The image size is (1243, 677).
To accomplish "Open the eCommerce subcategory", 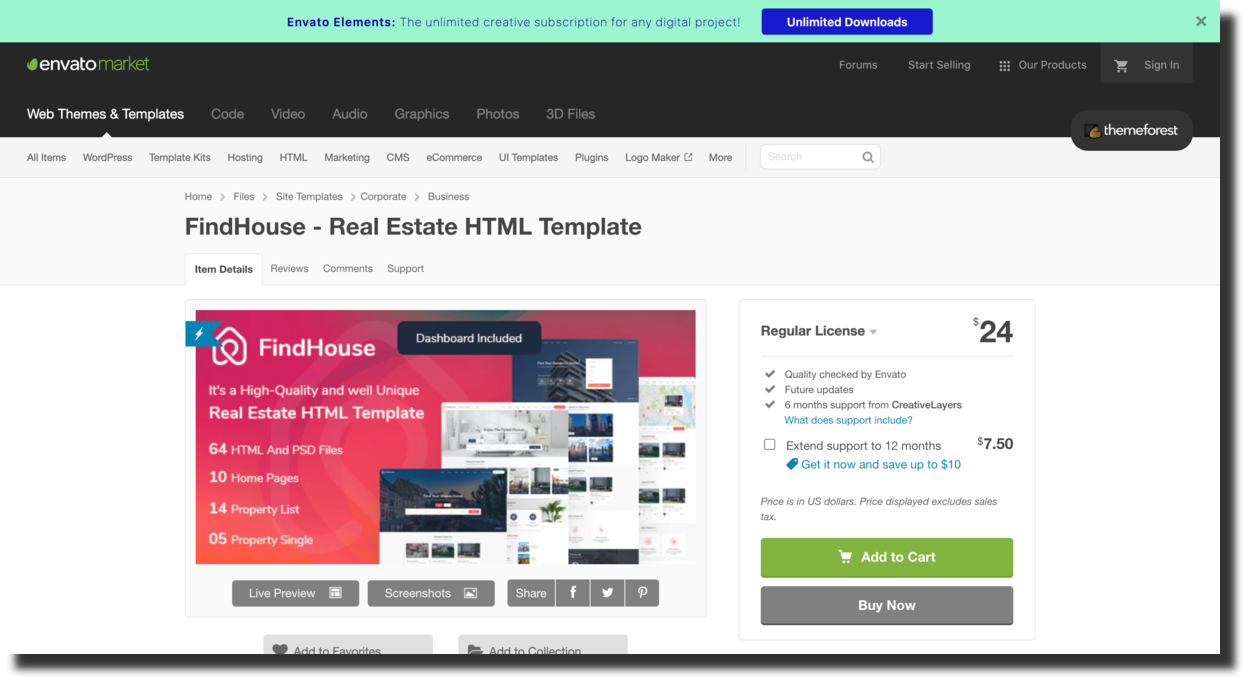I will [x=454, y=157].
